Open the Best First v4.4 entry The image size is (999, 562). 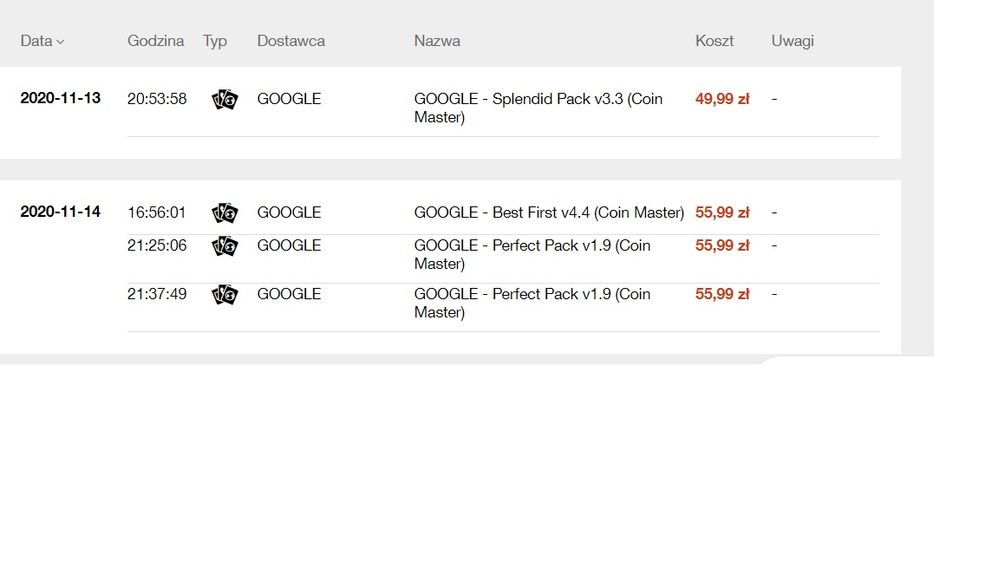548,213
